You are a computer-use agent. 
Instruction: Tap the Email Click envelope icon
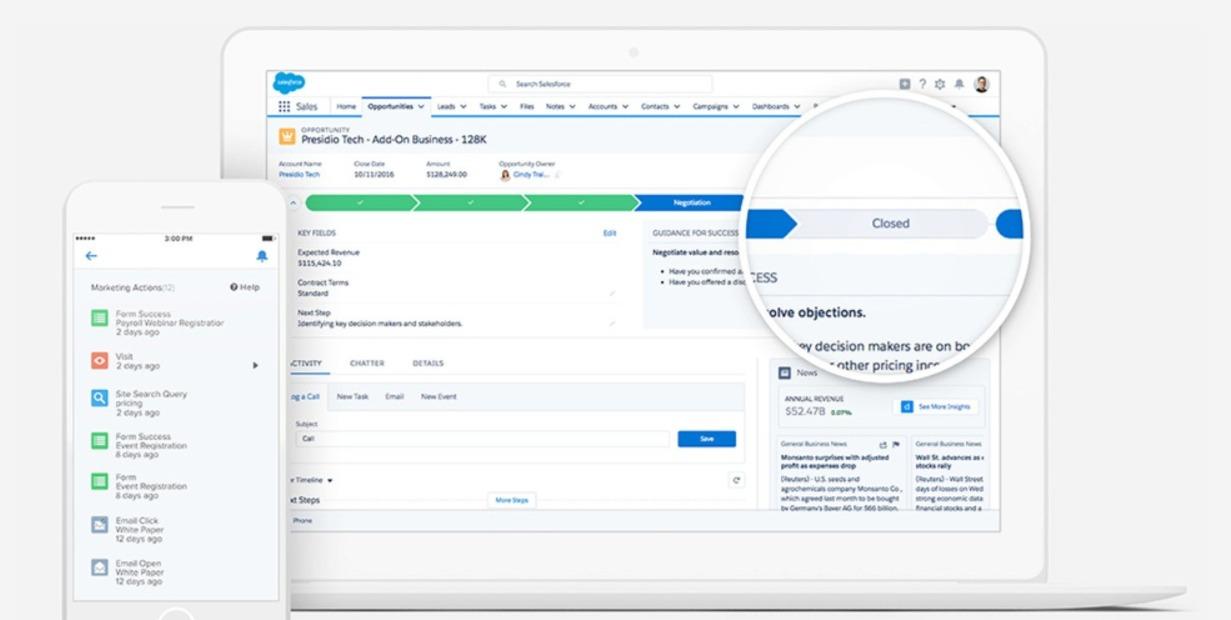pos(99,524)
